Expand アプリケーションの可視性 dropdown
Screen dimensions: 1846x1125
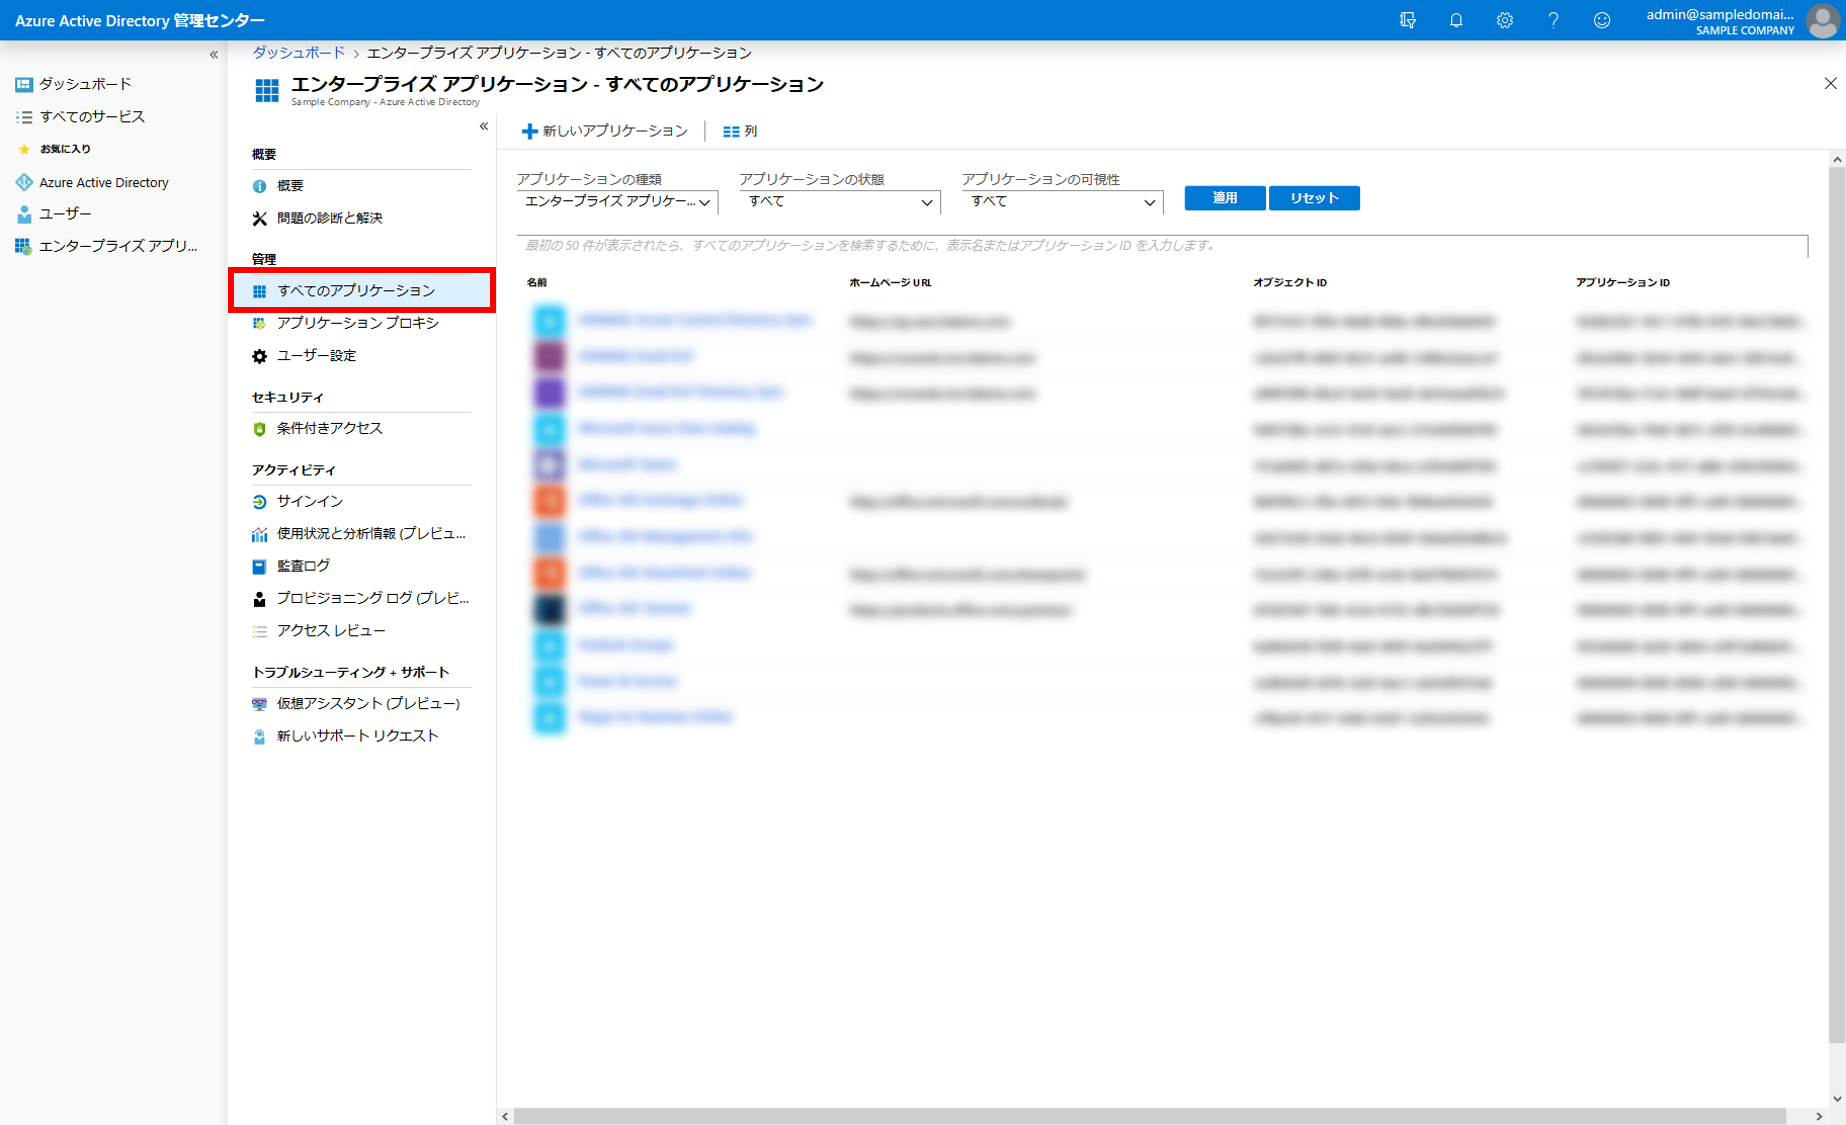coord(1062,202)
